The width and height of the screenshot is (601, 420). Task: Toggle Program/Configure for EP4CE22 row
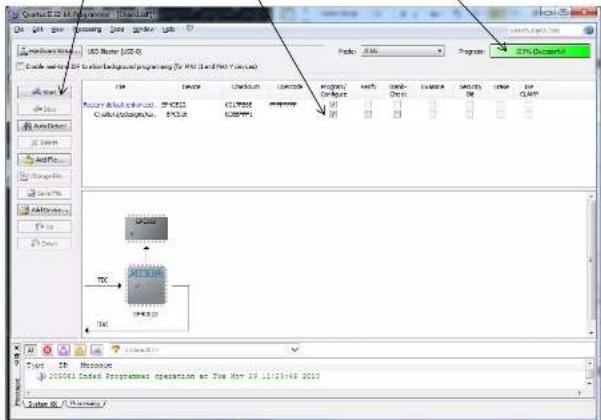tap(333, 104)
